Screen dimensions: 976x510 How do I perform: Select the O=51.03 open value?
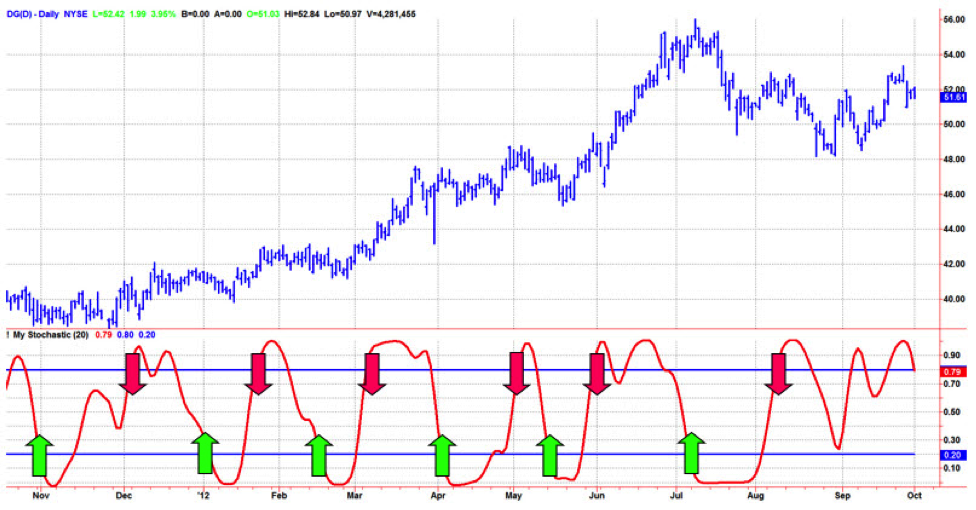(263, 14)
